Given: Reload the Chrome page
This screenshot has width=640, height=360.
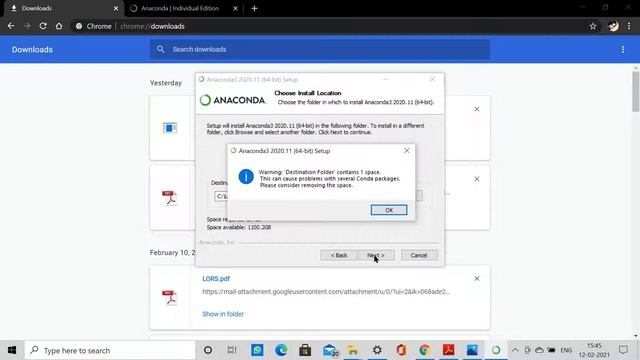Looking at the screenshot, I should (x=43, y=26).
